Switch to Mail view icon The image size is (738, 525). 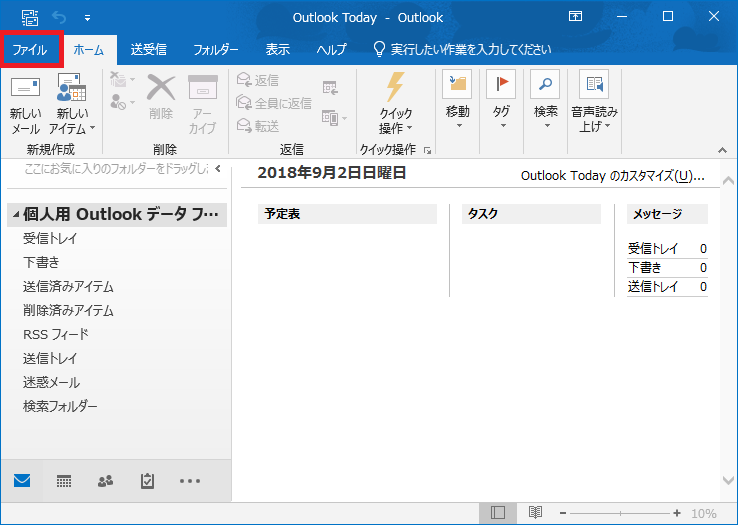point(22,481)
